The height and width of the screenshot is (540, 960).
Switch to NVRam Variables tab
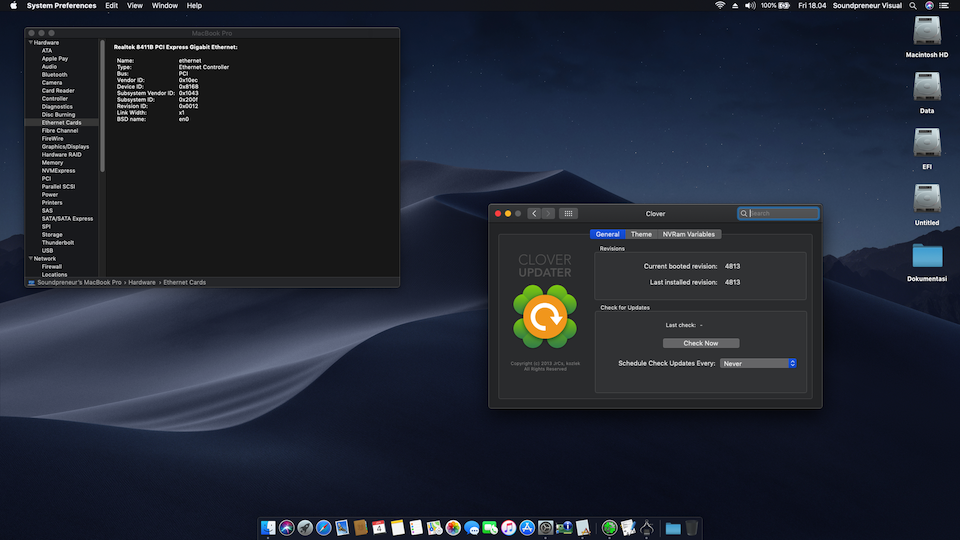tap(689, 234)
